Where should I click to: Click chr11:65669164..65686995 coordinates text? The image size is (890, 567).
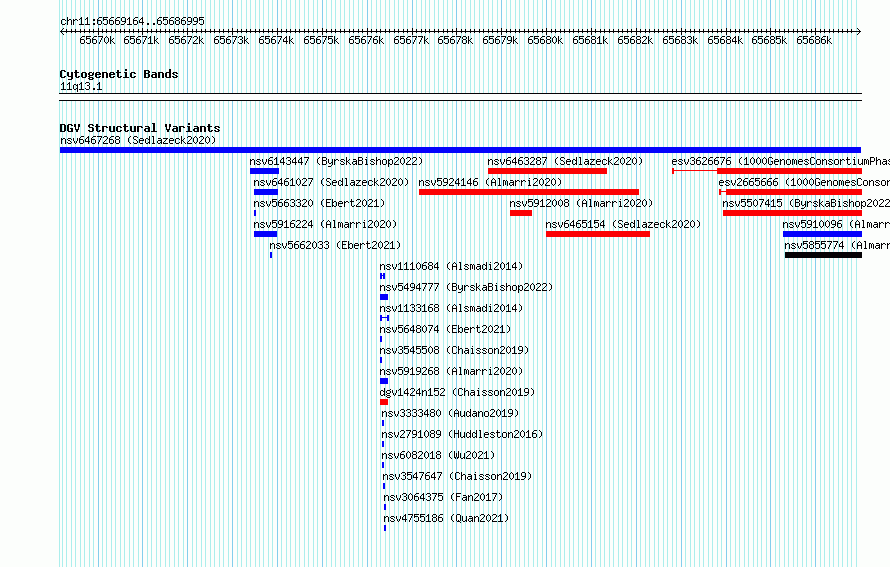pyautogui.click(x=132, y=21)
